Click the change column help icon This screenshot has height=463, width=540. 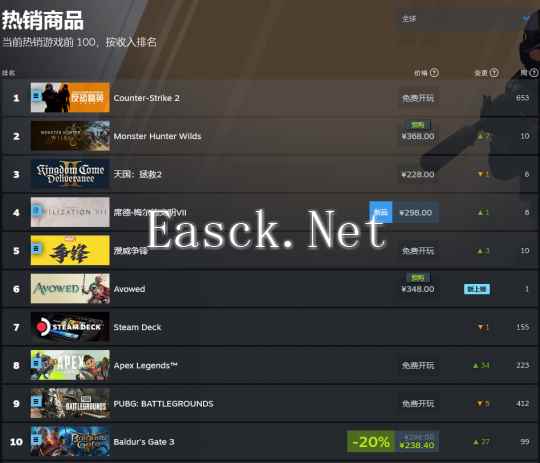tap(494, 73)
